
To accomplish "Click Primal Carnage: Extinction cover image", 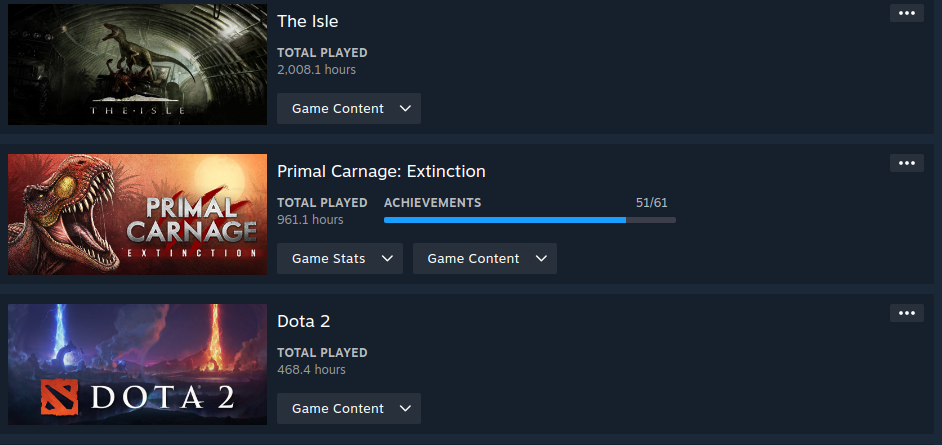I will [137, 214].
